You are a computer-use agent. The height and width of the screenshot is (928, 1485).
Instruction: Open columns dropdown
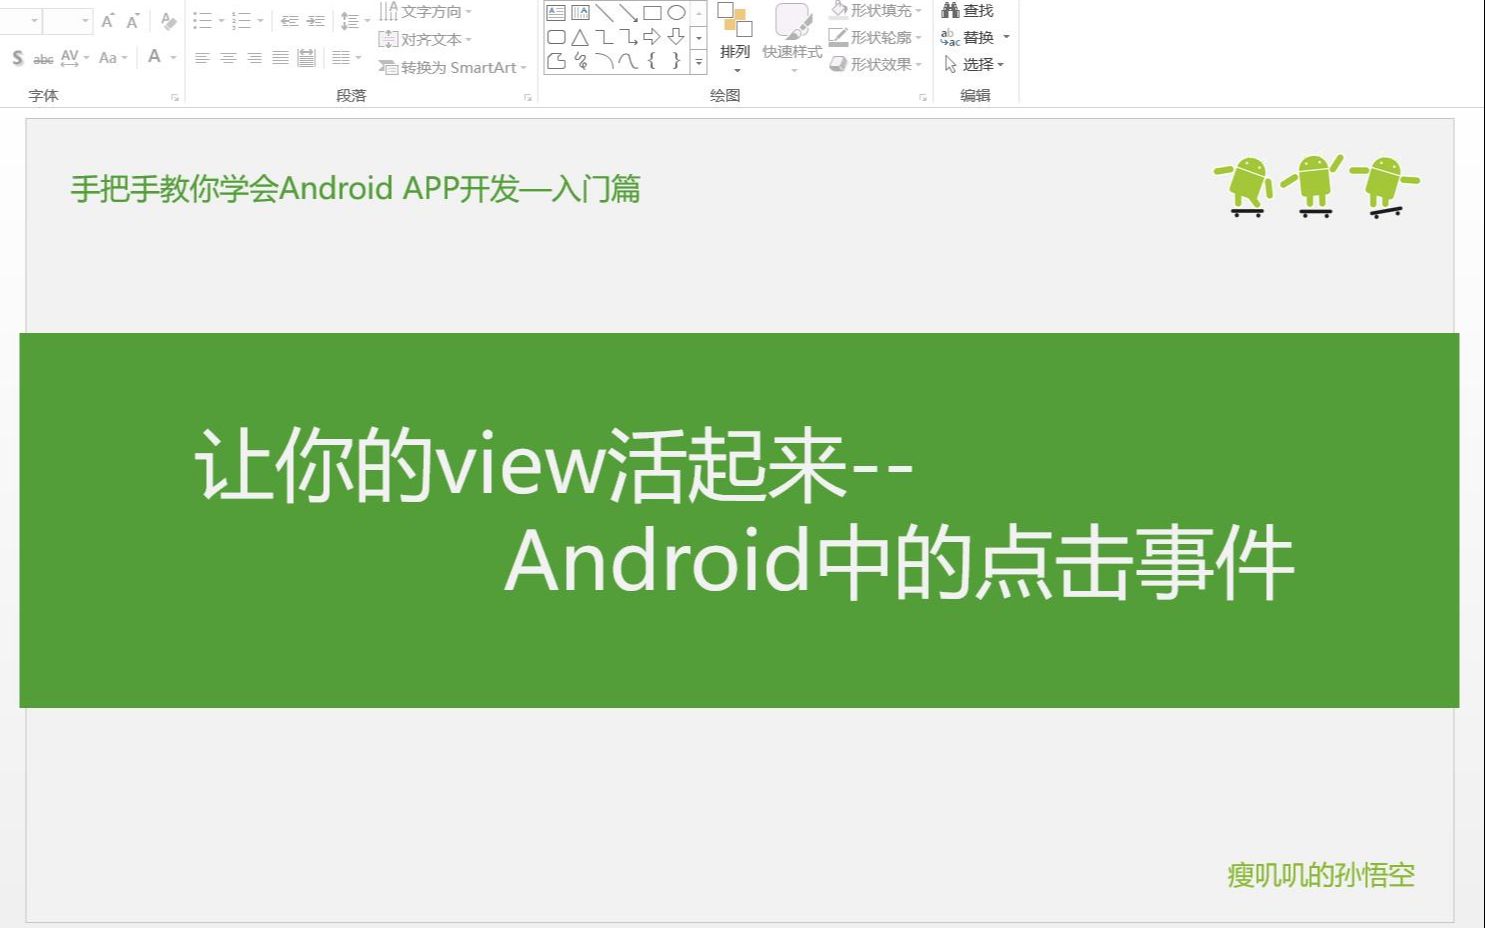coord(346,58)
